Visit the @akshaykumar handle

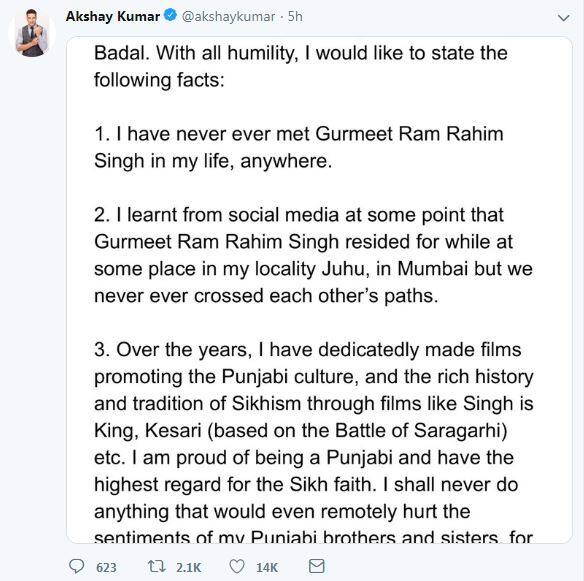click(x=228, y=16)
